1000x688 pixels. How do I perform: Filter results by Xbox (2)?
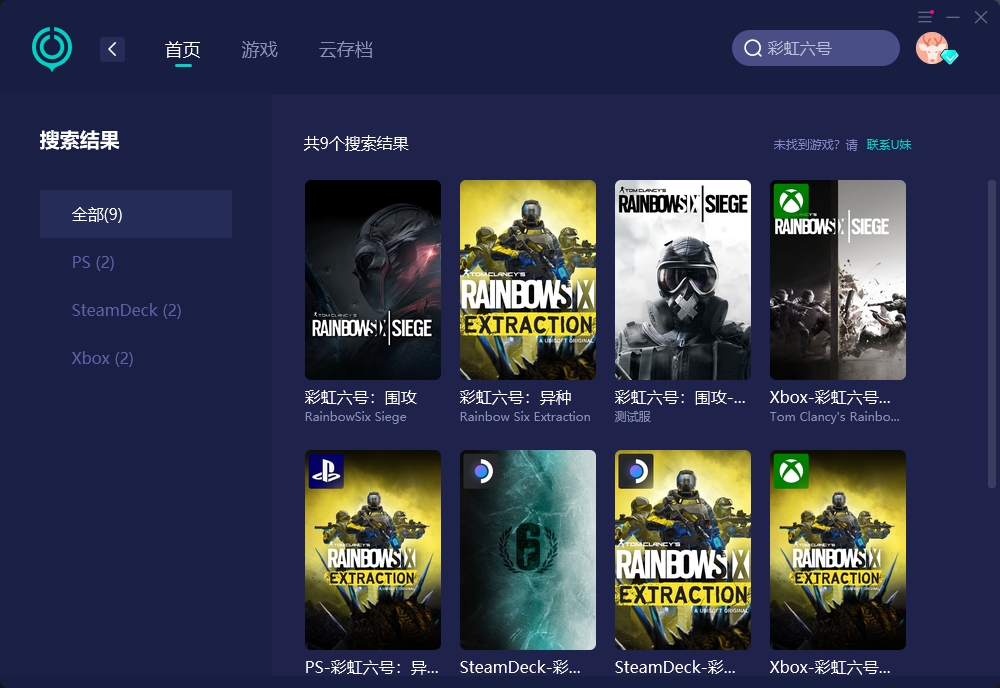(102, 358)
